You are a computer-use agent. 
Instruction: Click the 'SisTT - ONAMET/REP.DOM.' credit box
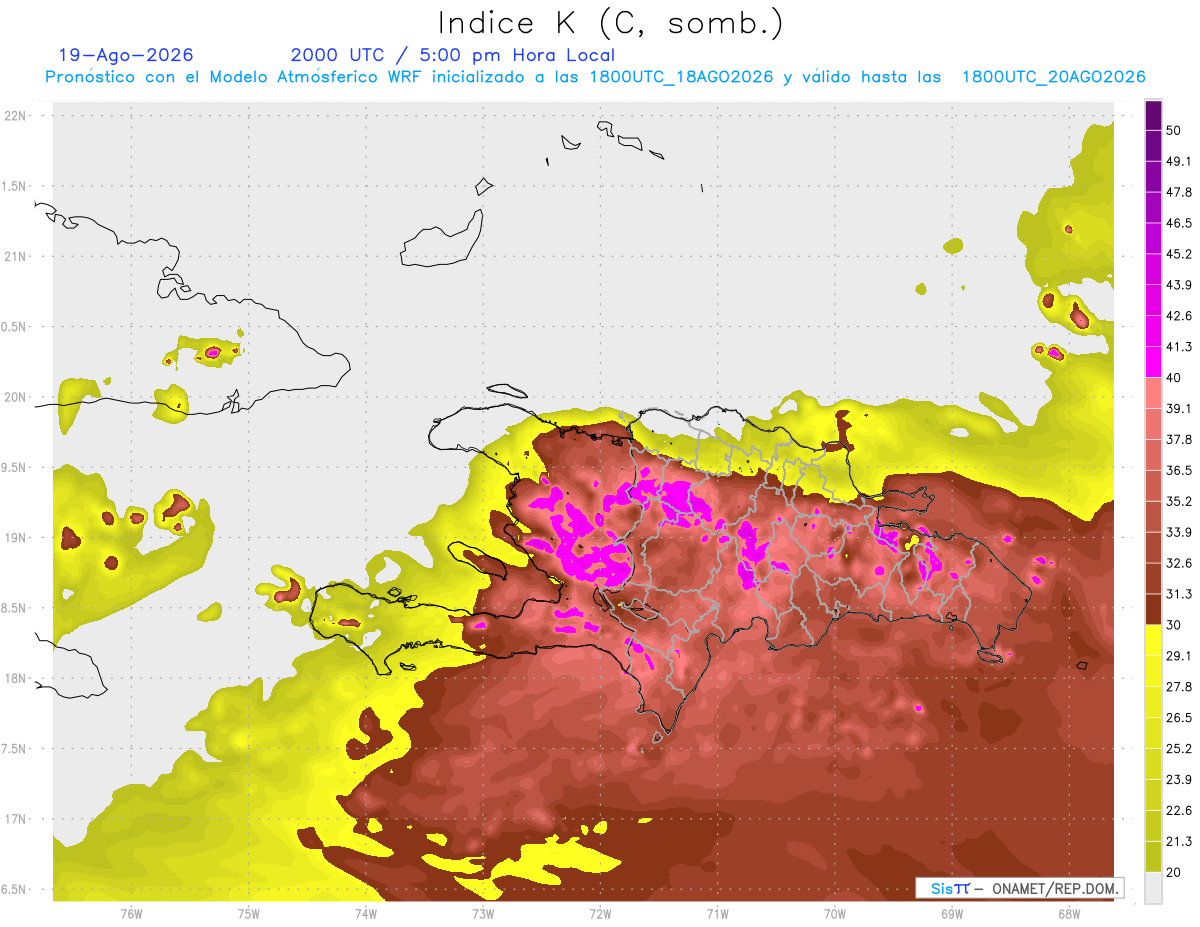(x=1020, y=888)
